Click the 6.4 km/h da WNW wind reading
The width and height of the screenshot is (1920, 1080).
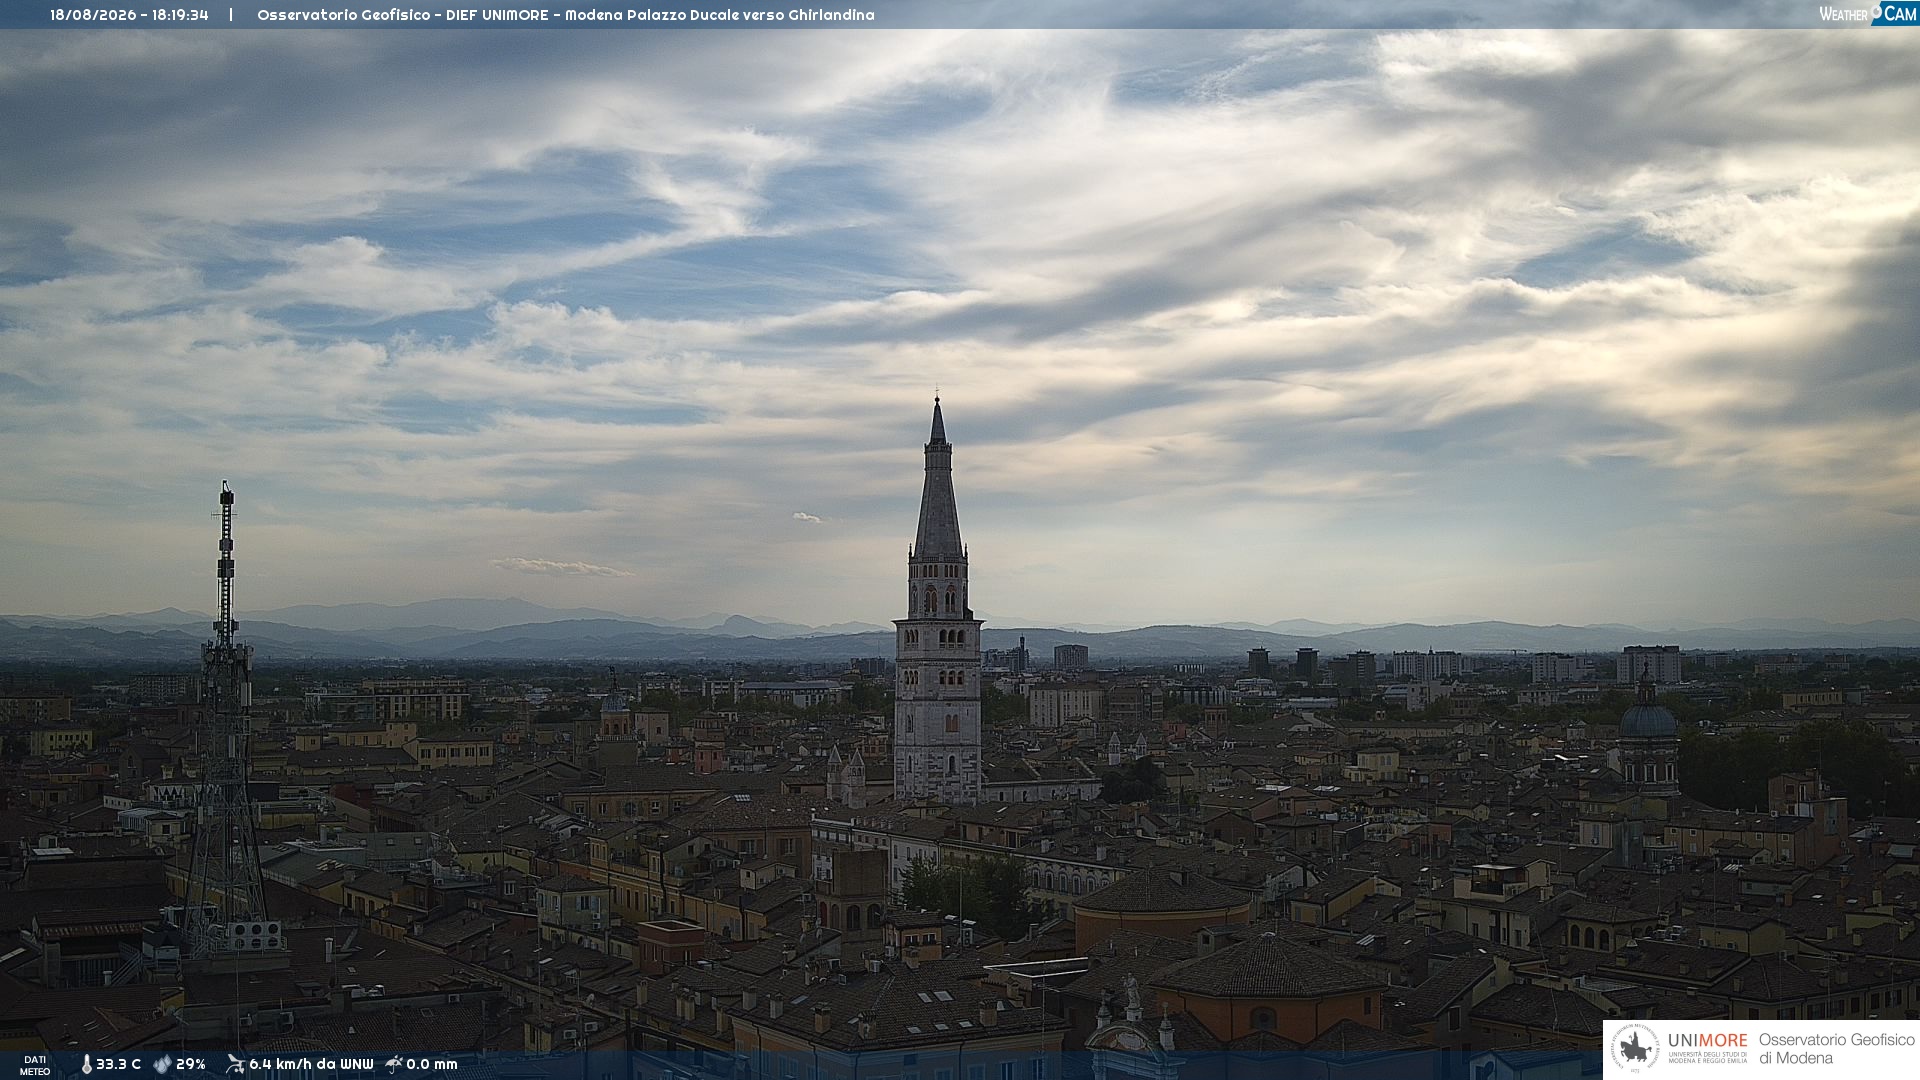[311, 1065]
